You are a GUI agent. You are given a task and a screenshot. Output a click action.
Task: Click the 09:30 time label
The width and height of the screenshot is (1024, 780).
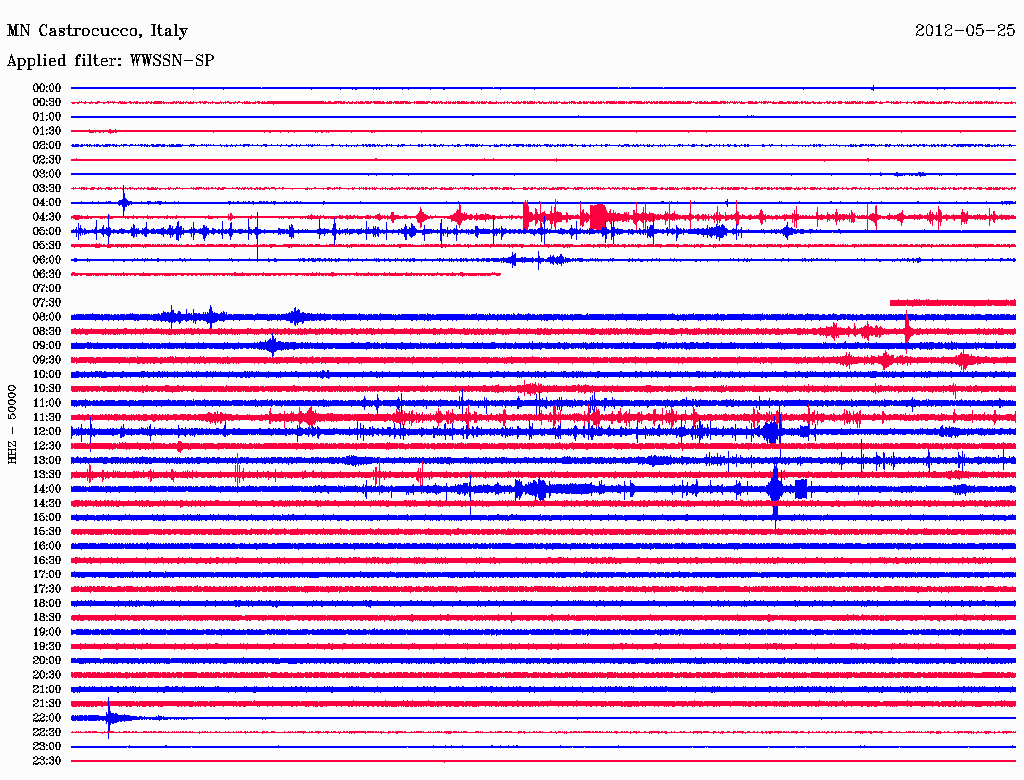pyautogui.click(x=47, y=361)
